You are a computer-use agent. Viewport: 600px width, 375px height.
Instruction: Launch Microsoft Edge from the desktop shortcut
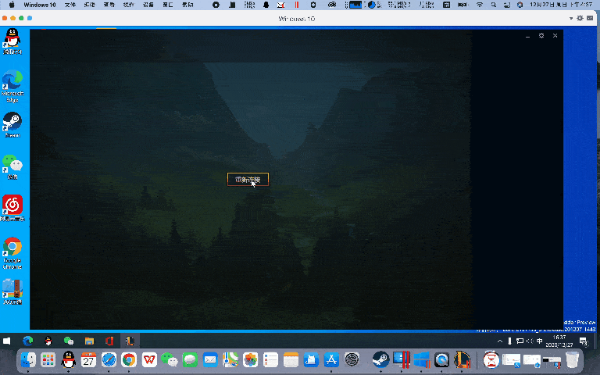pos(12,86)
